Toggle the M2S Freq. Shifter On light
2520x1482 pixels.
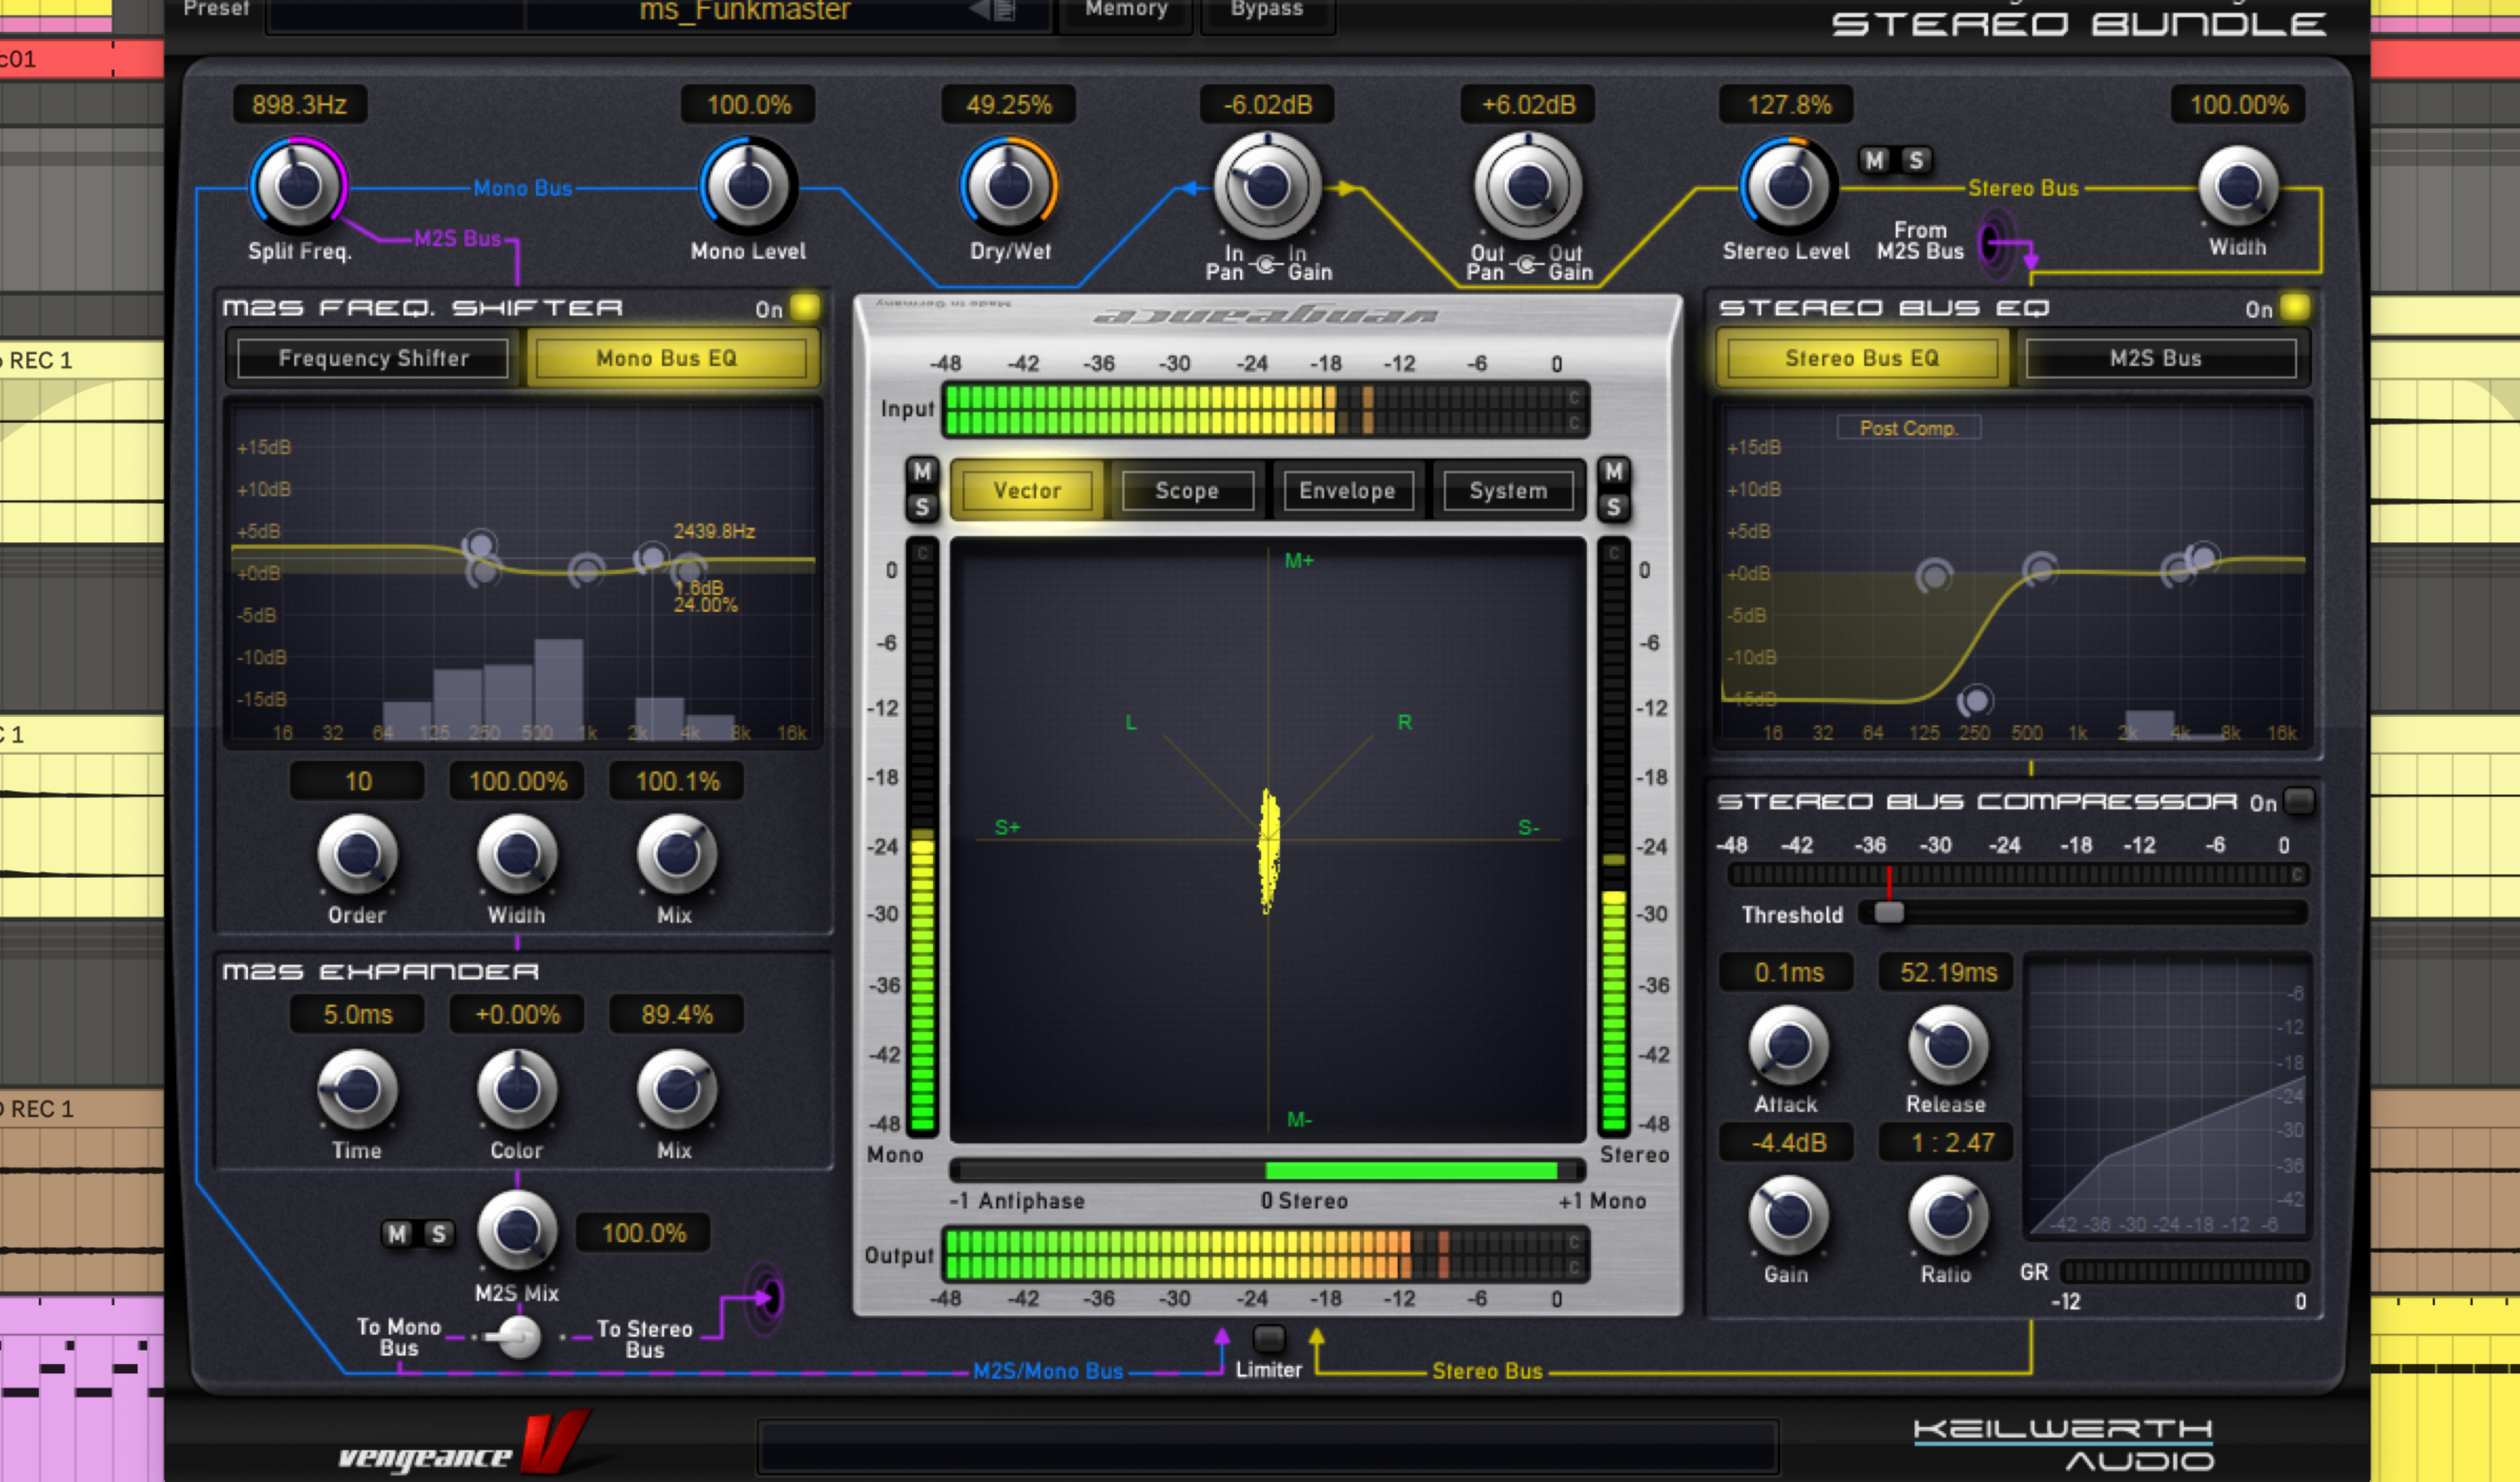tap(804, 307)
